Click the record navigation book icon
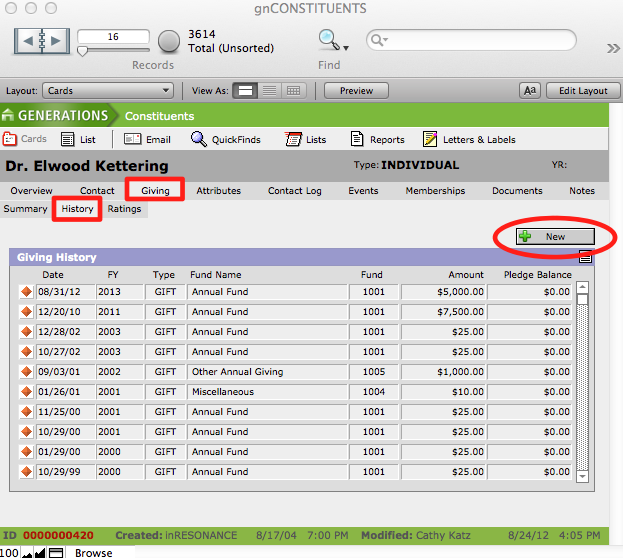 (42, 41)
